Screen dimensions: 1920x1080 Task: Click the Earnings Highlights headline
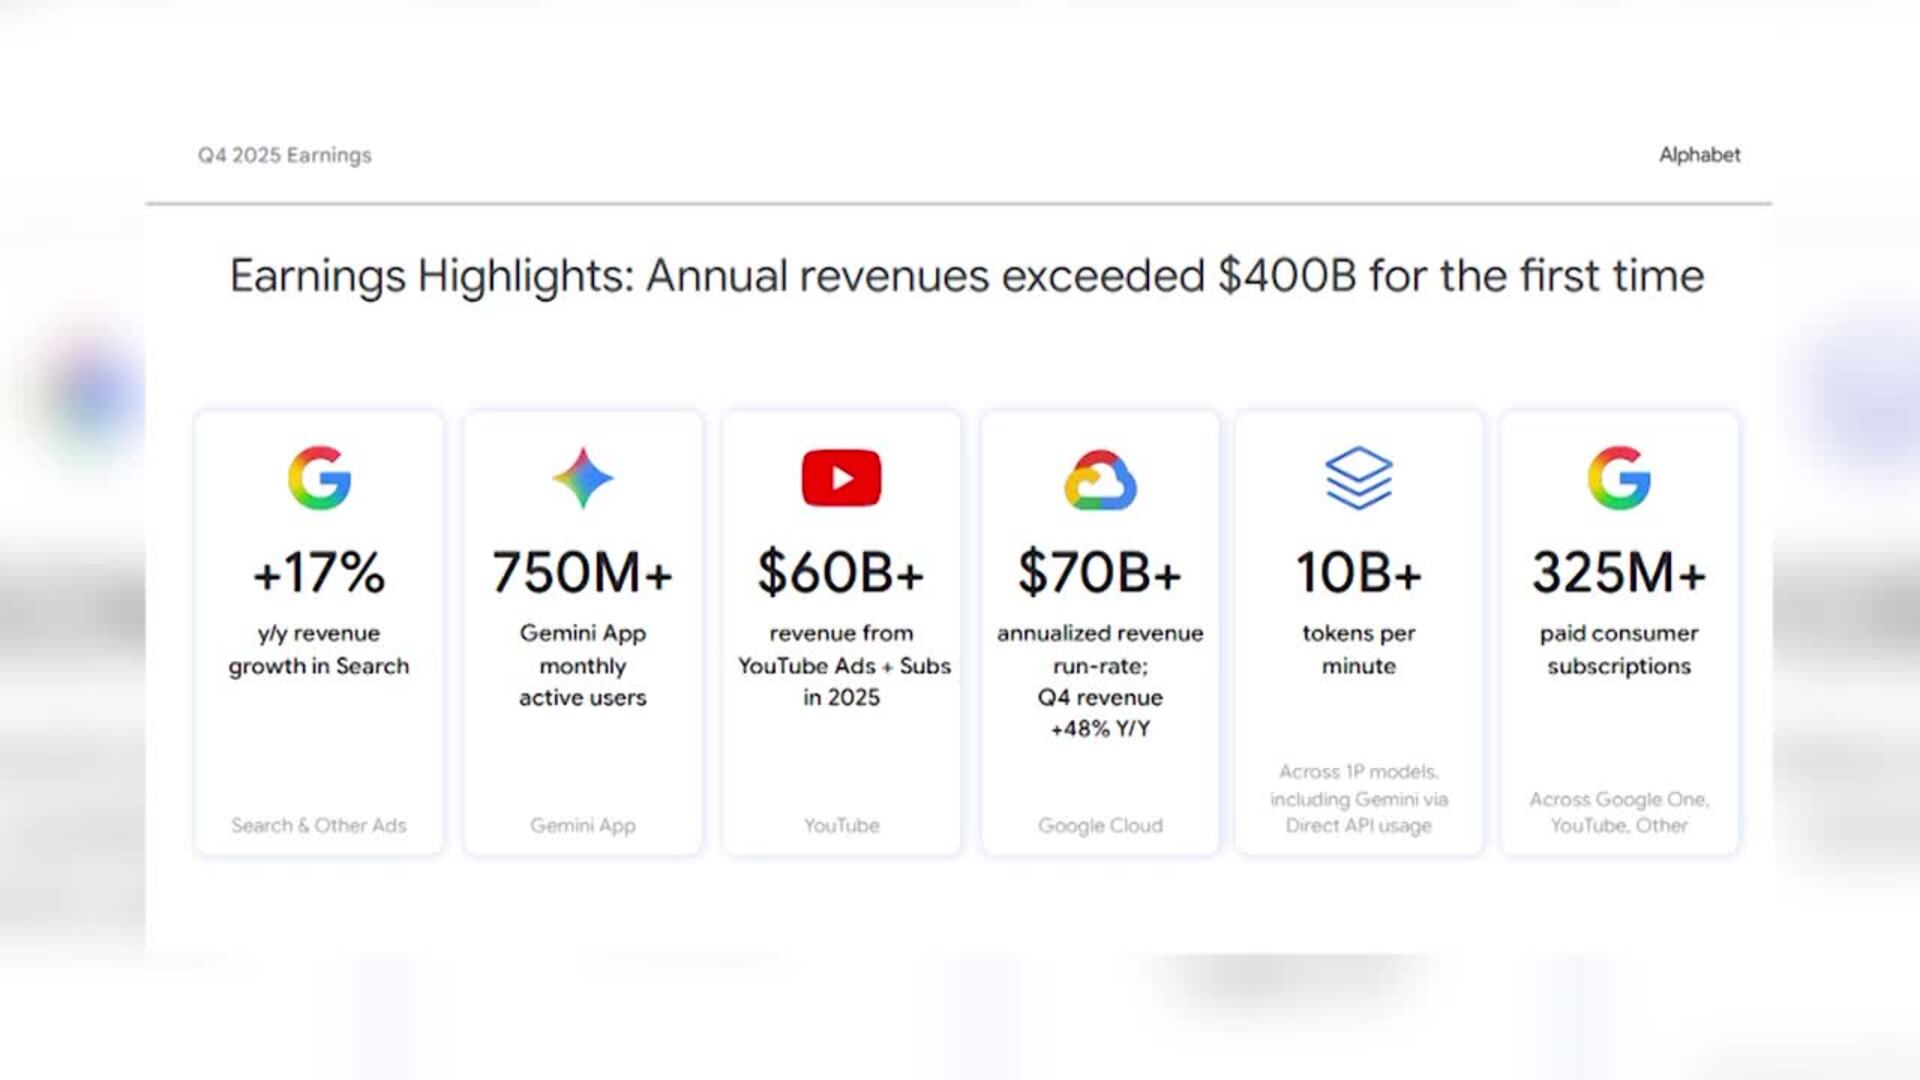[x=967, y=277]
